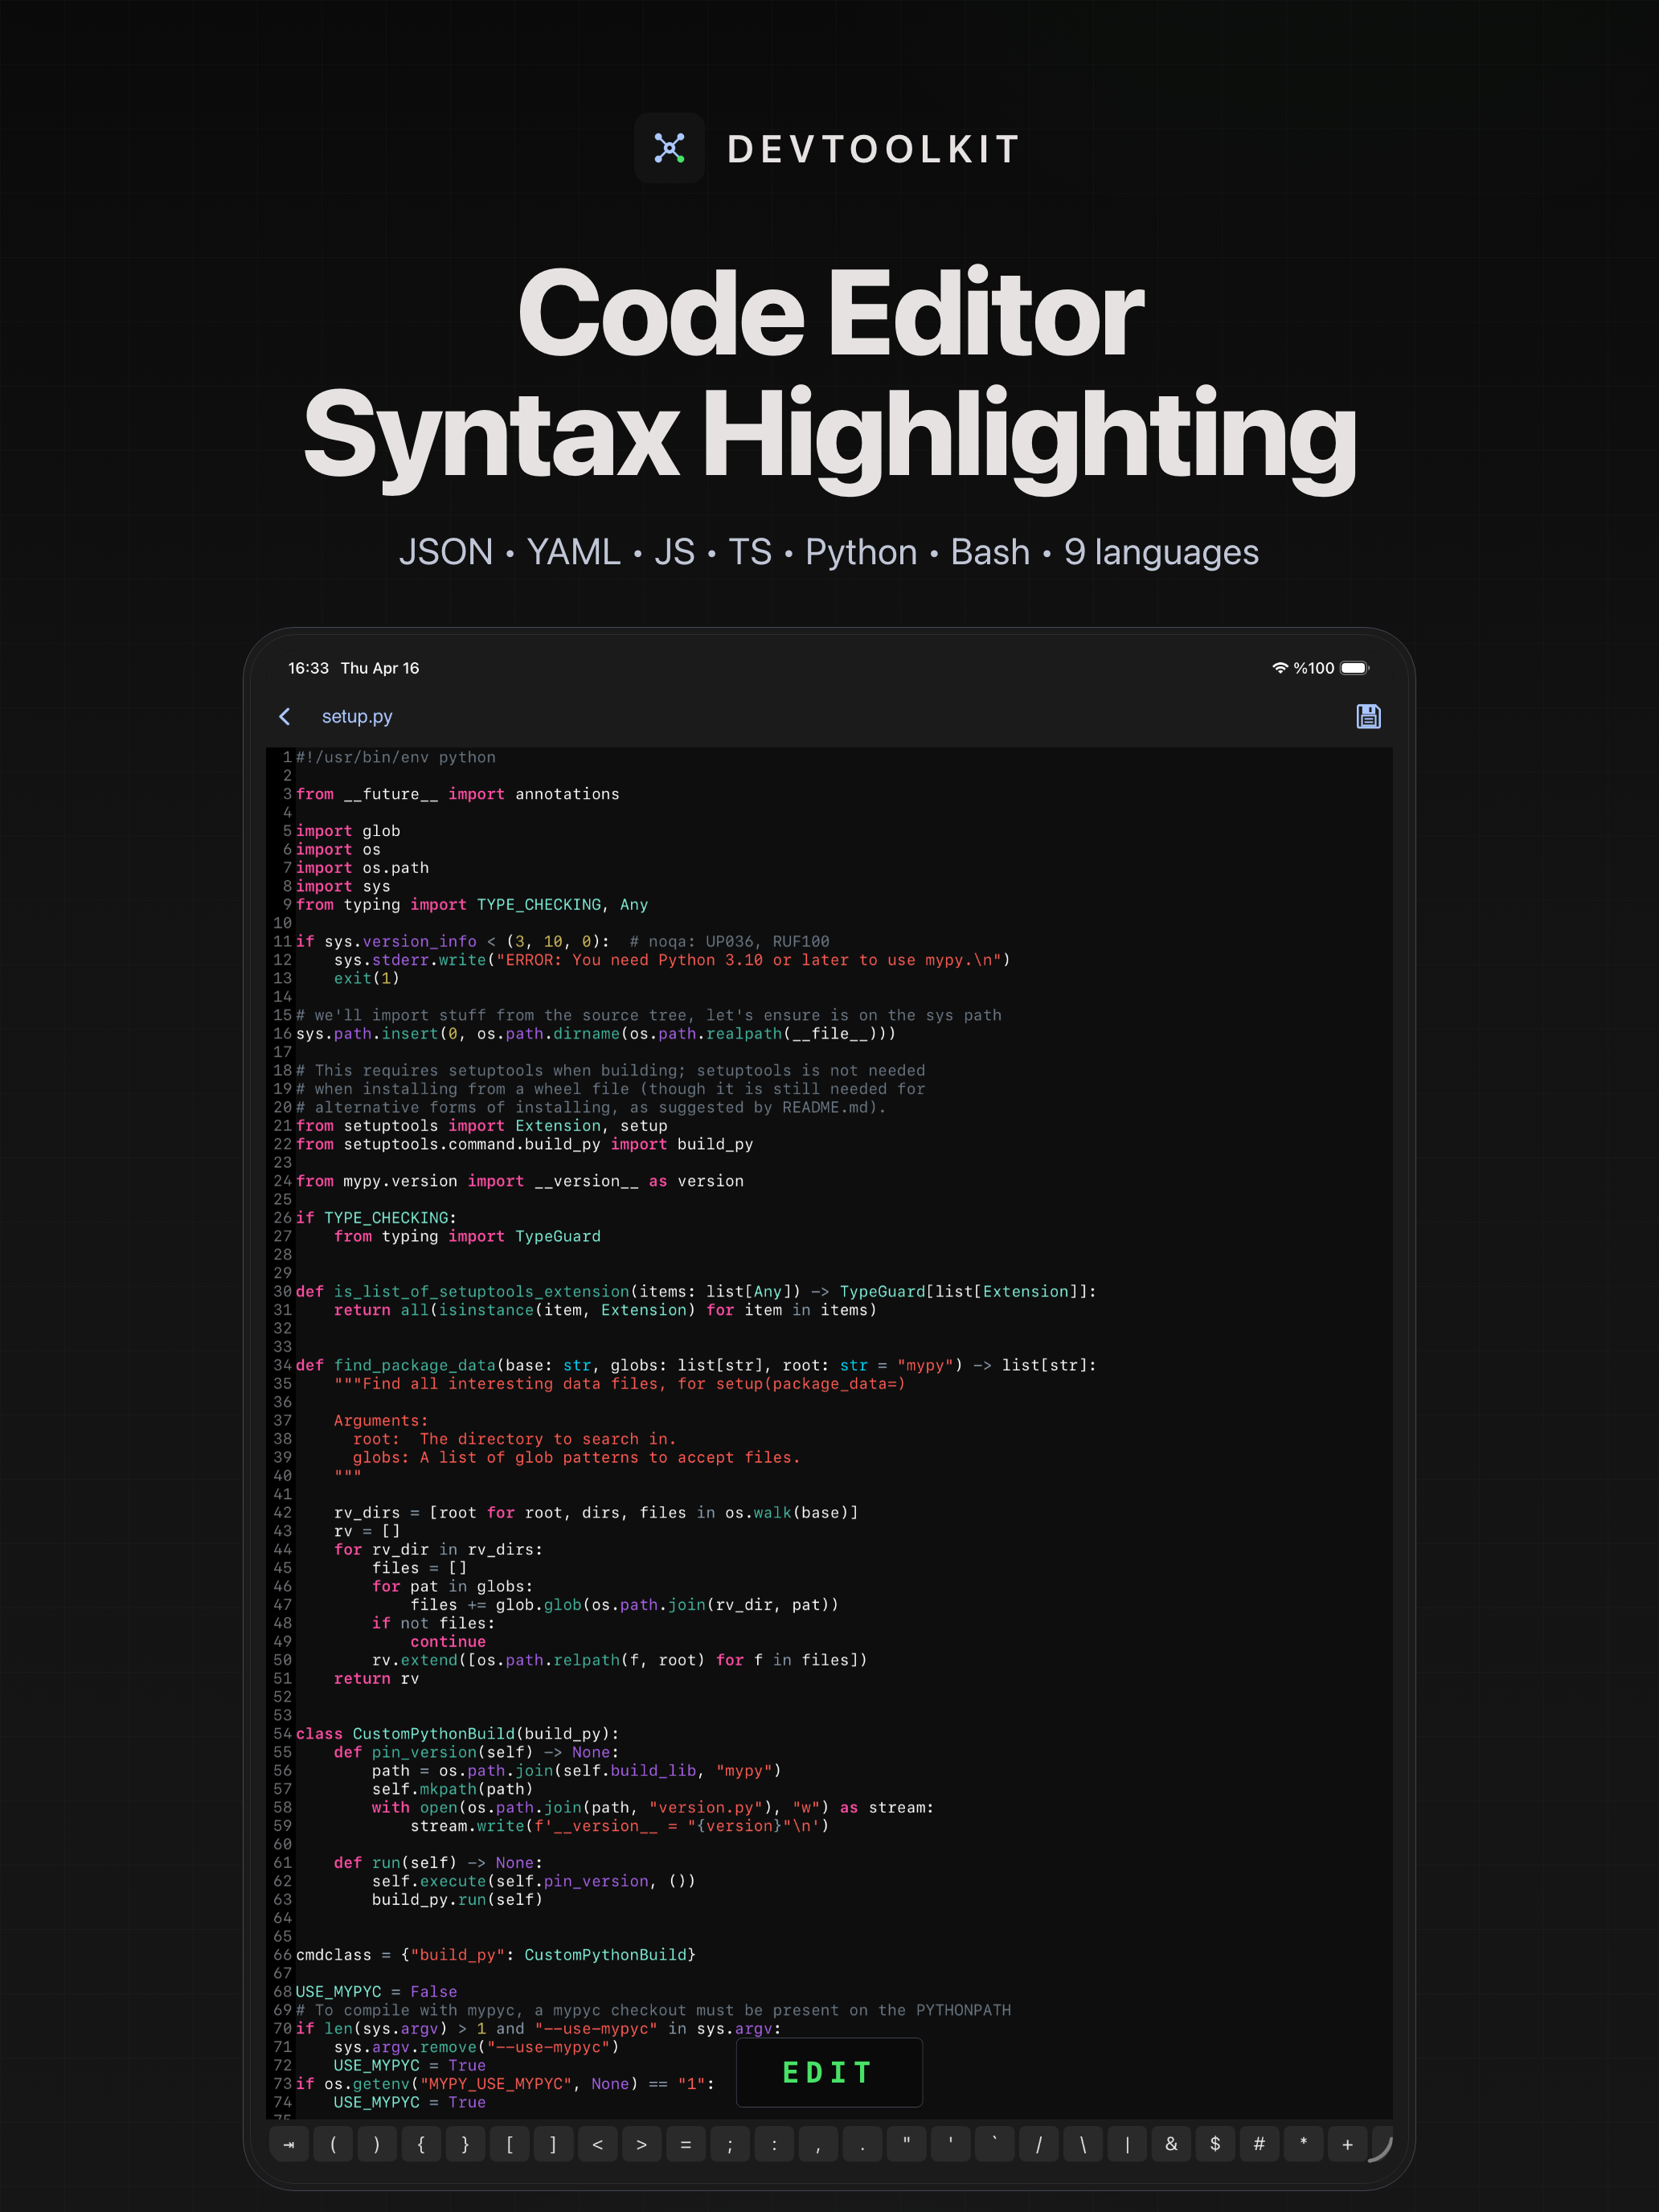Insert a closing parenthesis key

[377, 2144]
